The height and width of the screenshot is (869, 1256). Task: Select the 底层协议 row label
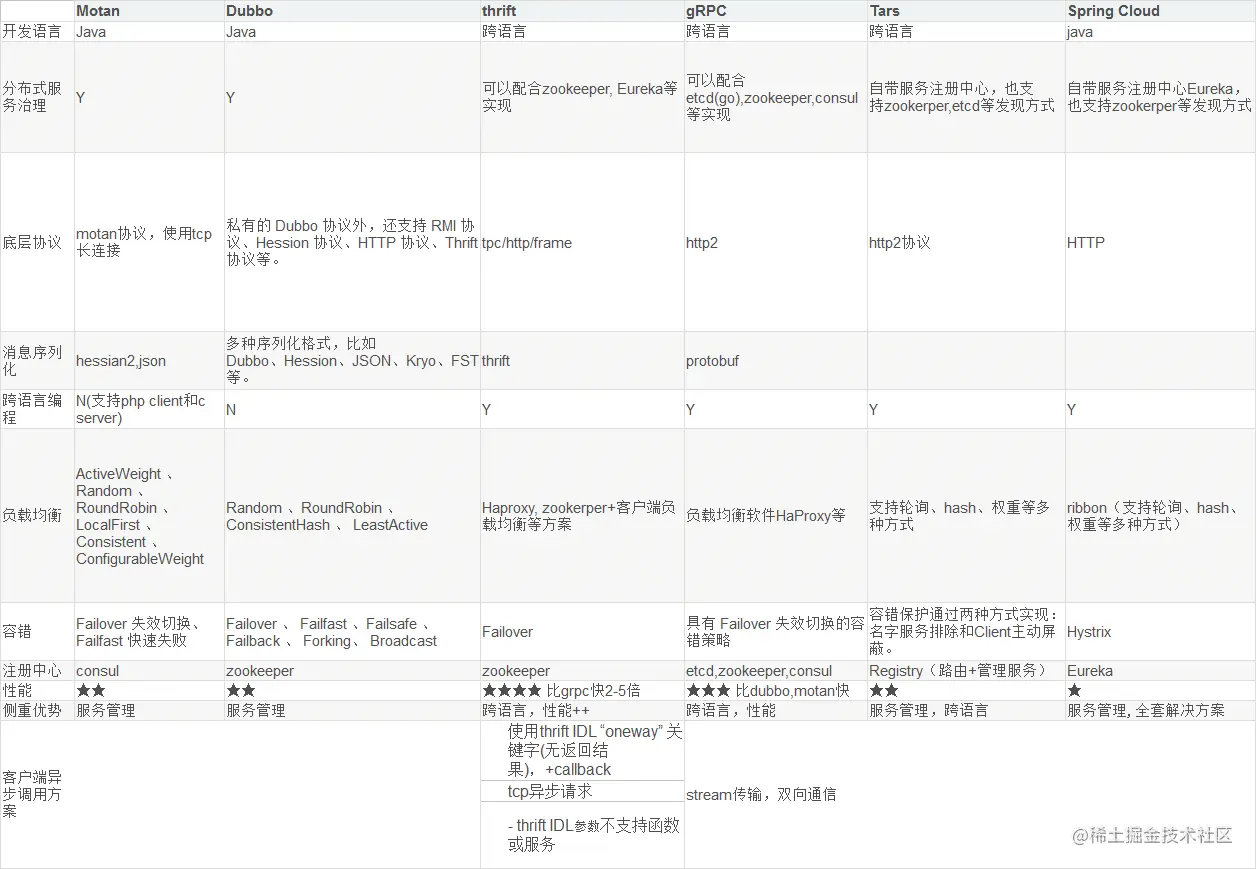click(x=32, y=242)
